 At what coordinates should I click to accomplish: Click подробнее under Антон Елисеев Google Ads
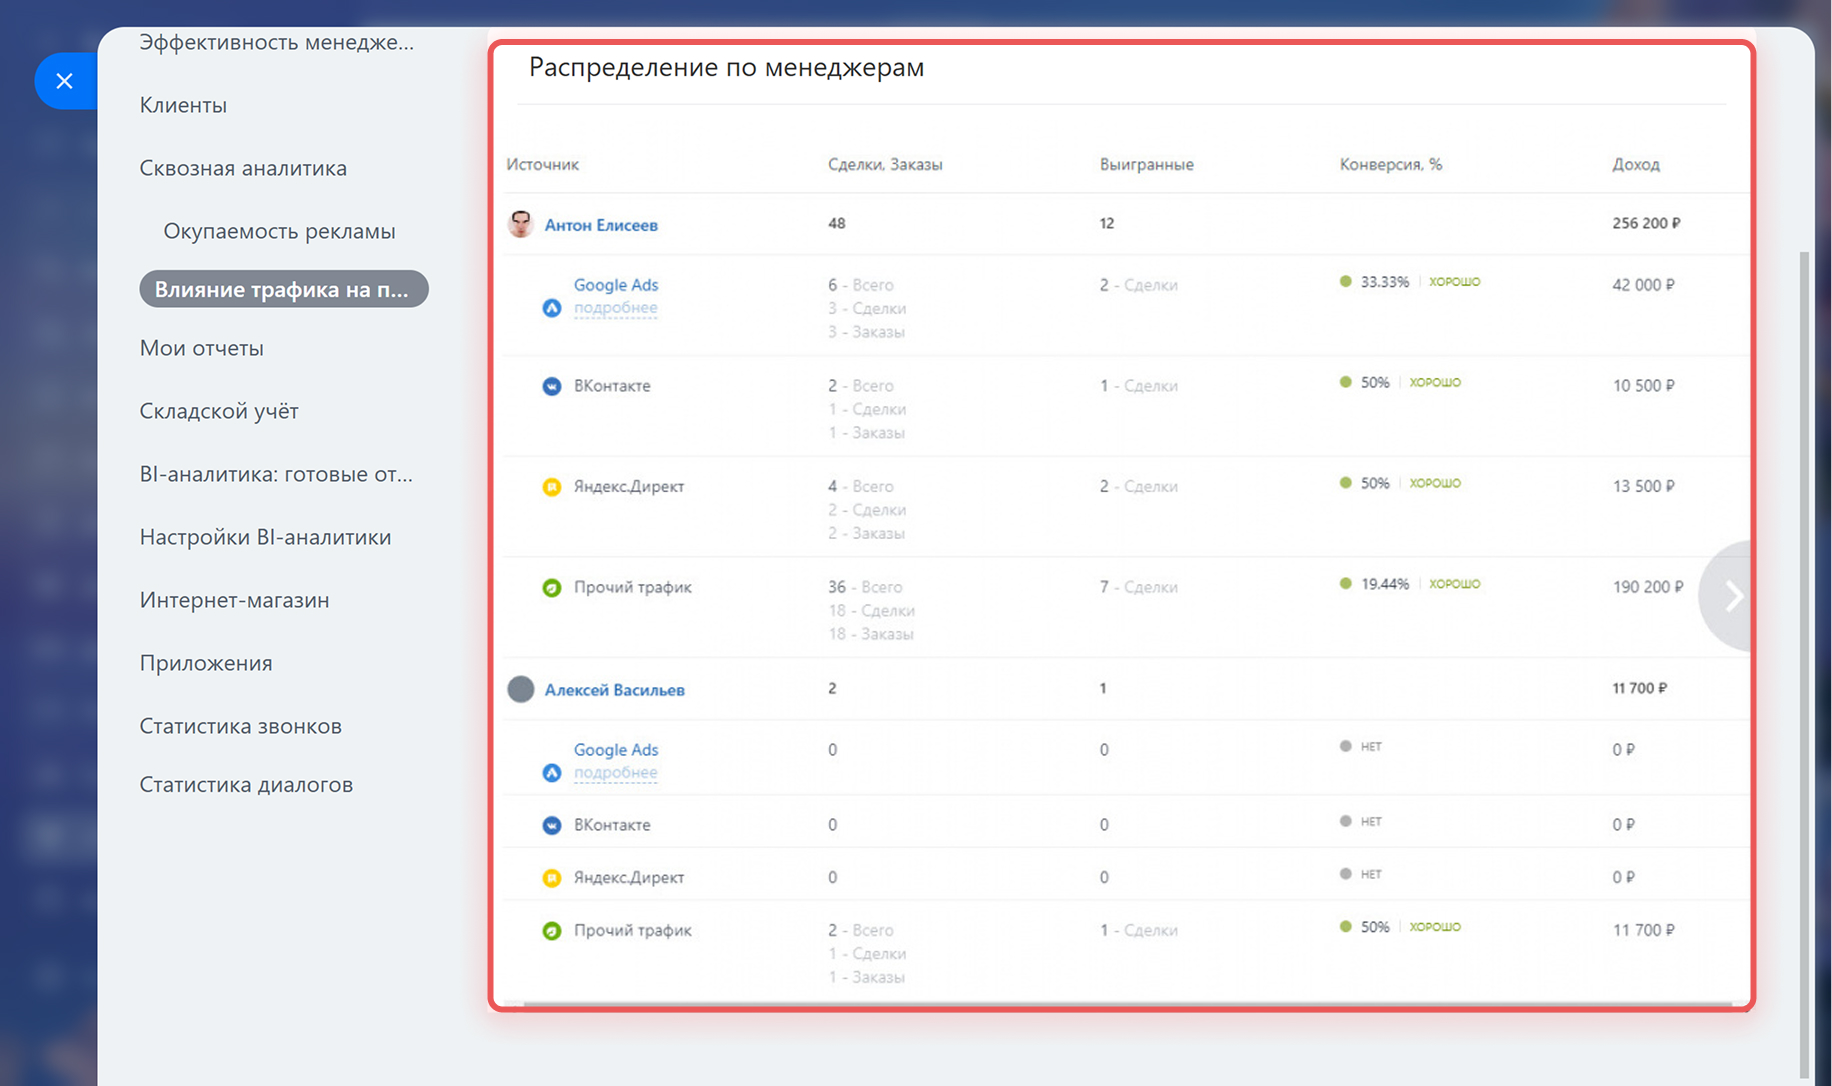tap(615, 308)
